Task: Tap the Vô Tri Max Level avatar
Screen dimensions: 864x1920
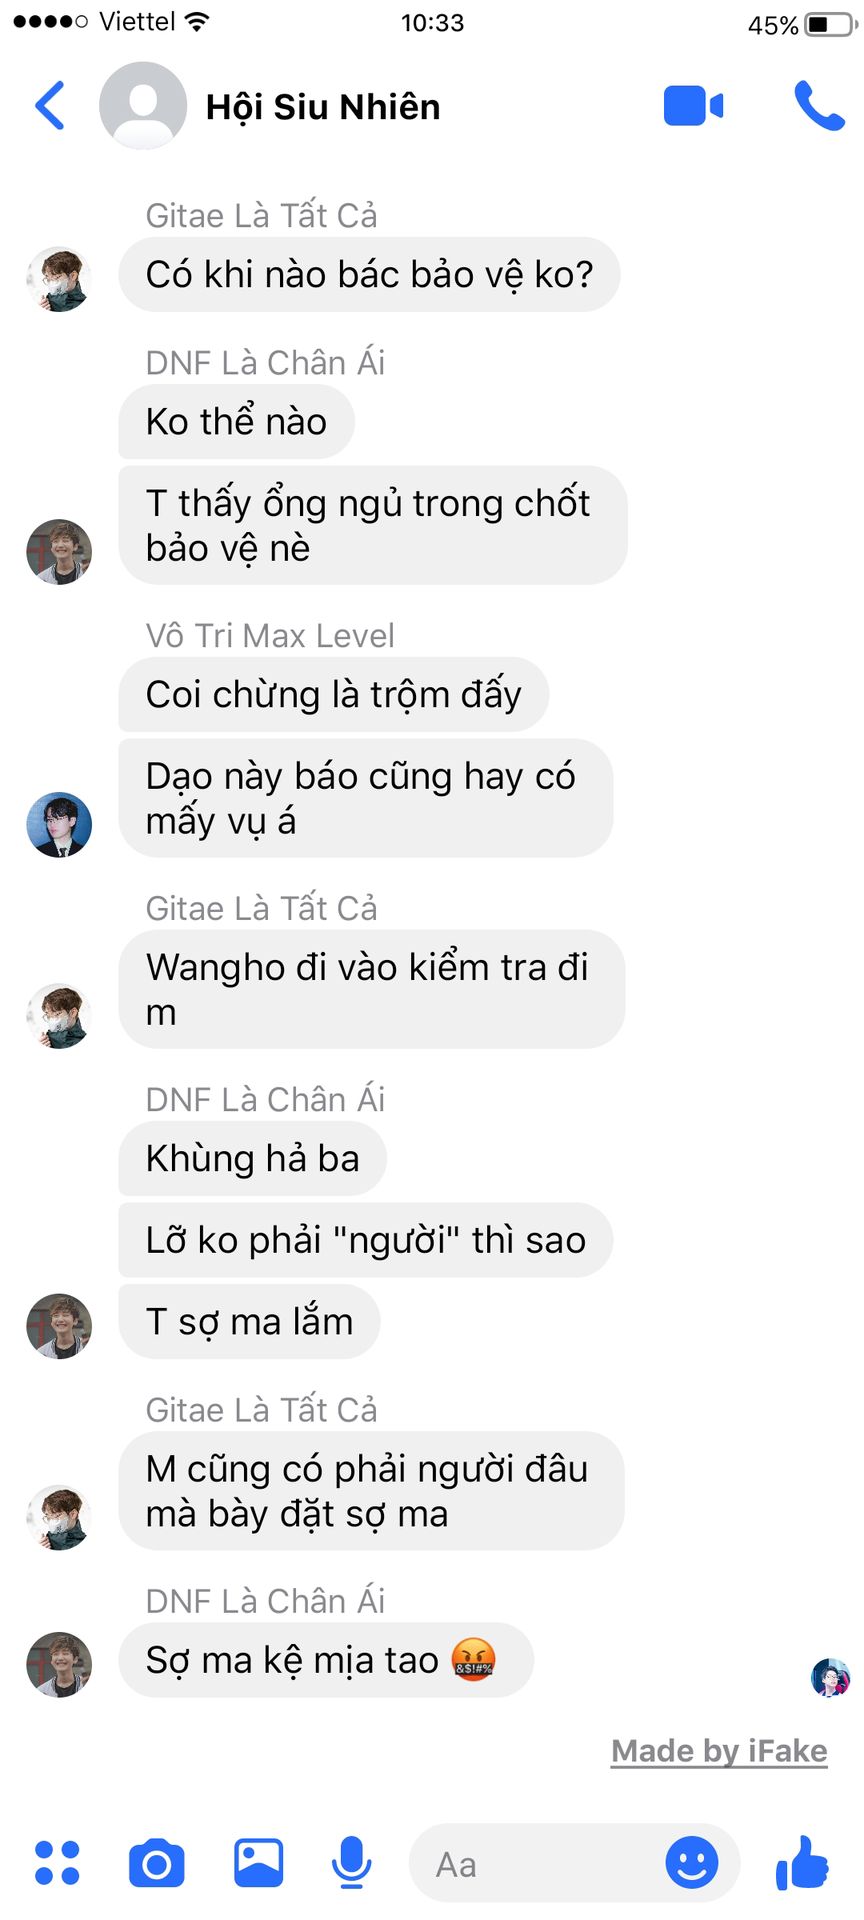Action: (59, 825)
